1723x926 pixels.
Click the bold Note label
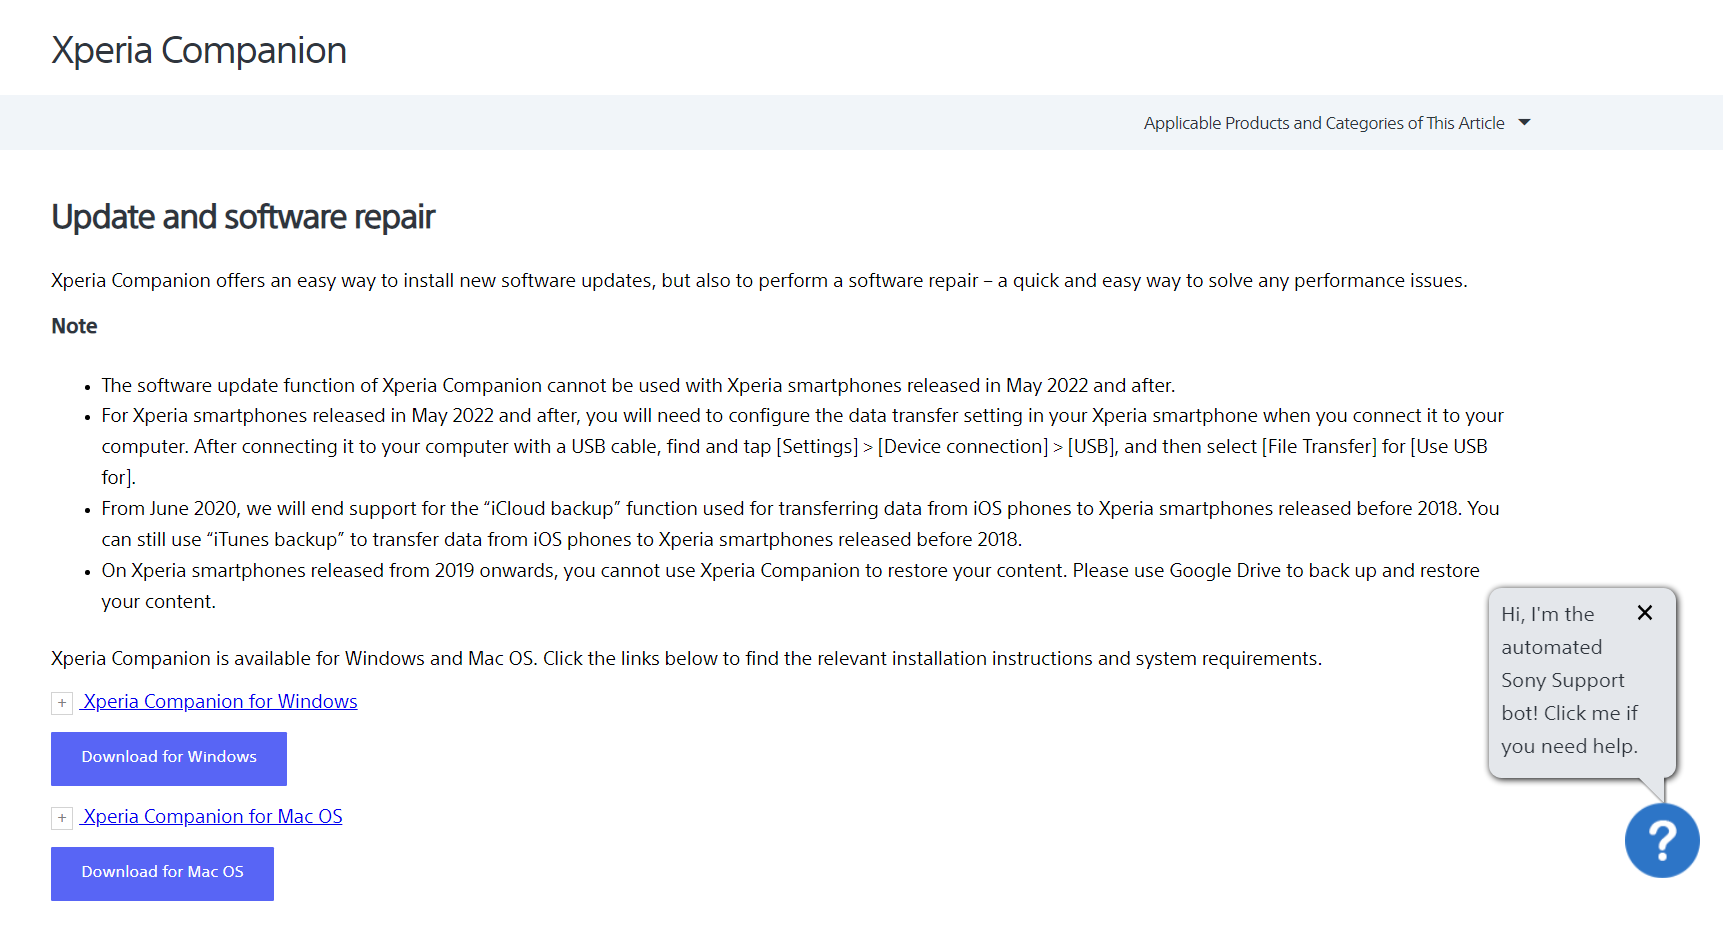74,326
